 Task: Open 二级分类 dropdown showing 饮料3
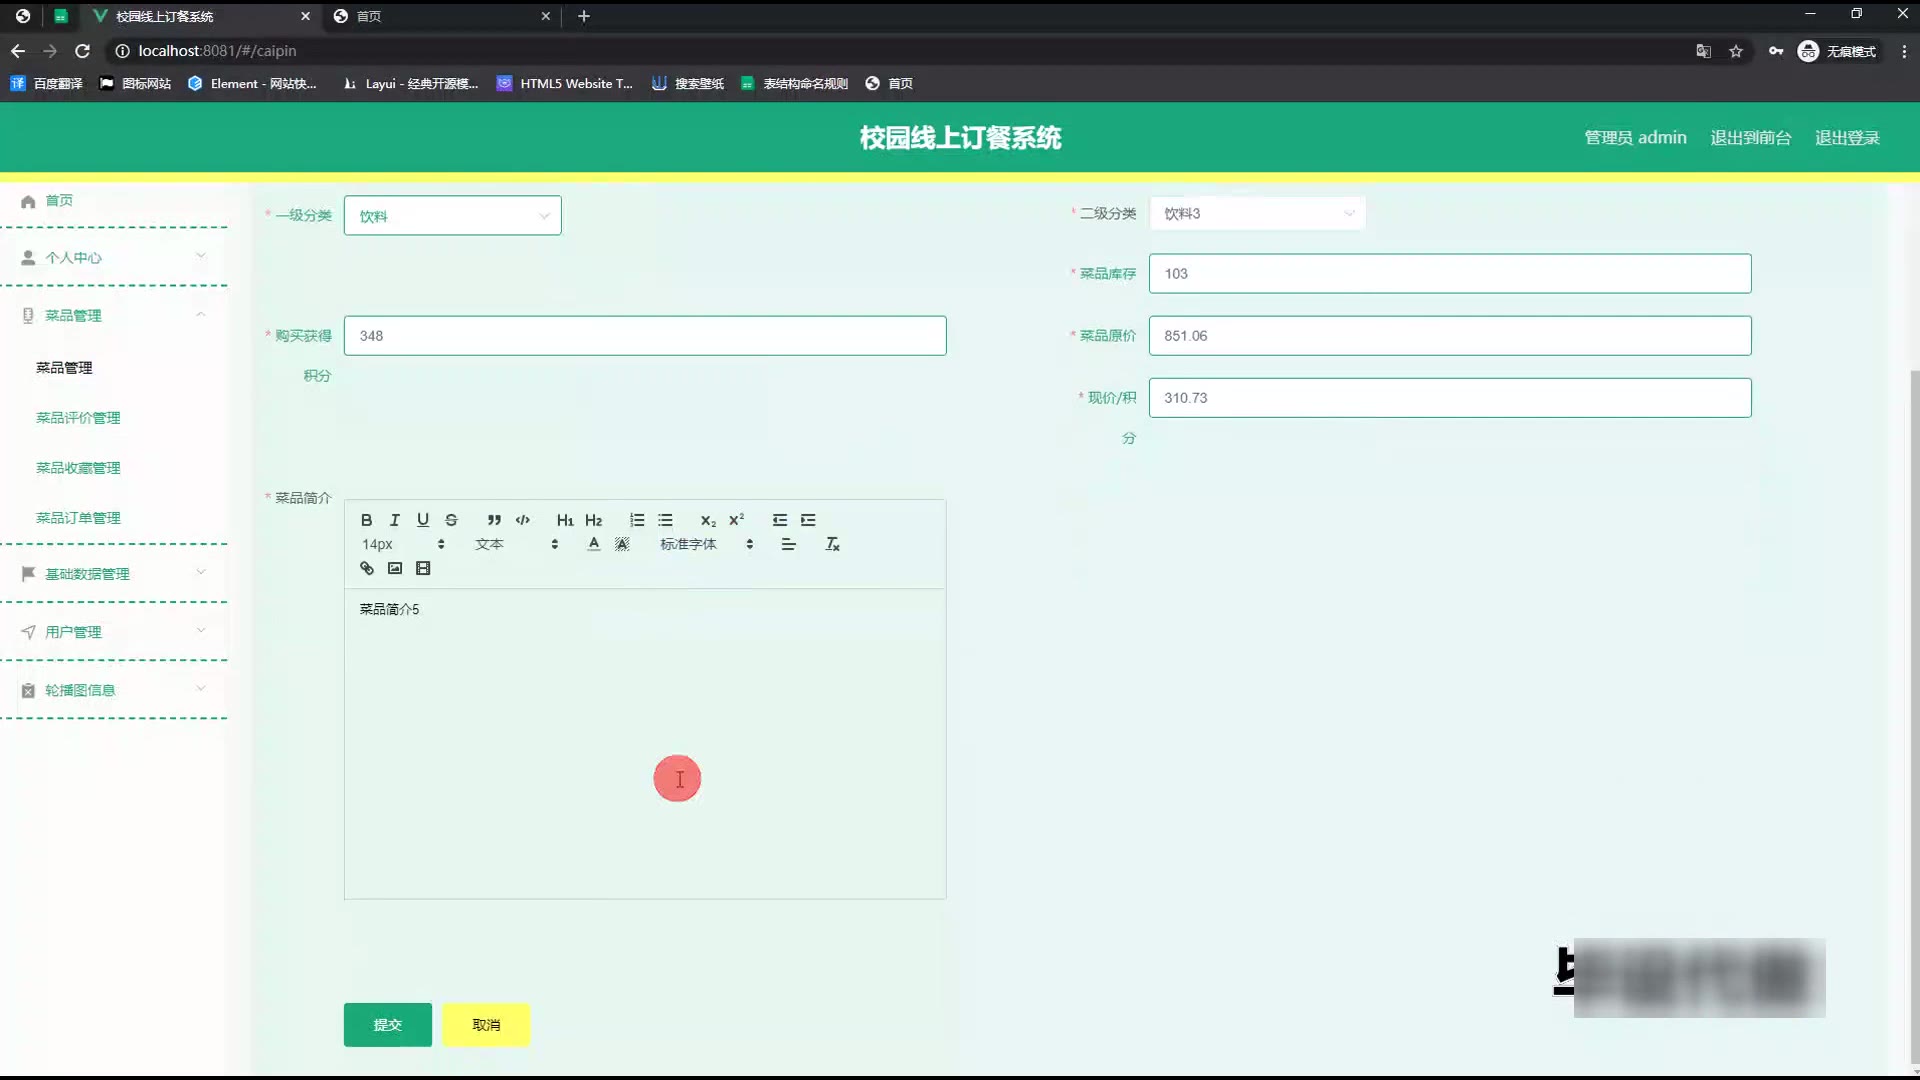tap(1257, 213)
